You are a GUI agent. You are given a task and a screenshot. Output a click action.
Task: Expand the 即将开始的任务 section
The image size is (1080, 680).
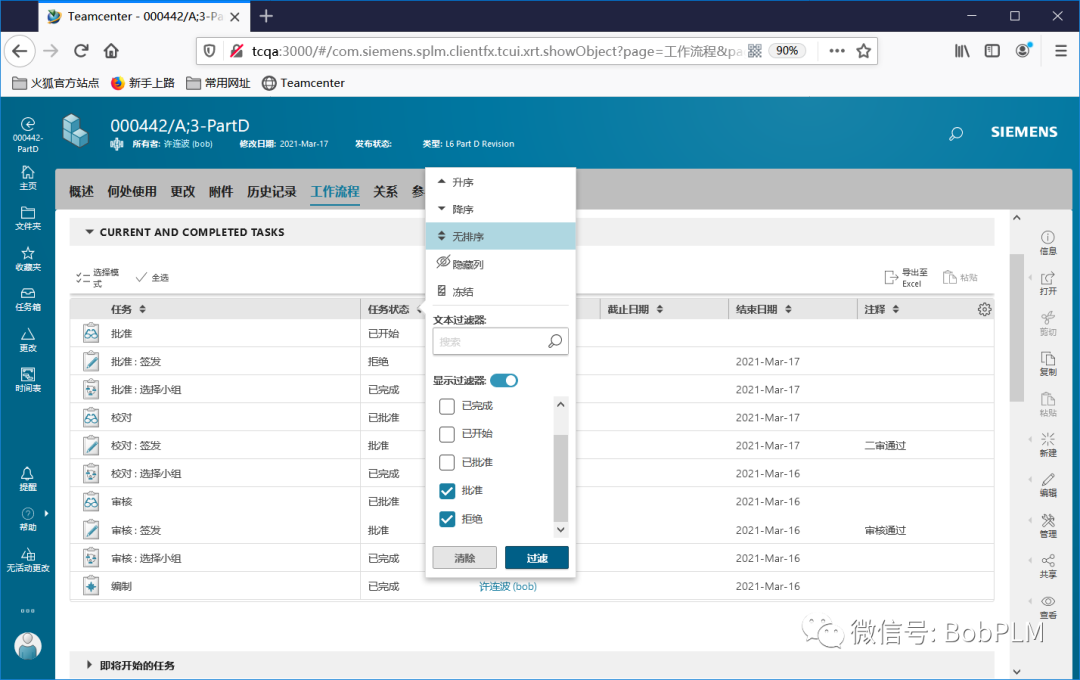89,665
